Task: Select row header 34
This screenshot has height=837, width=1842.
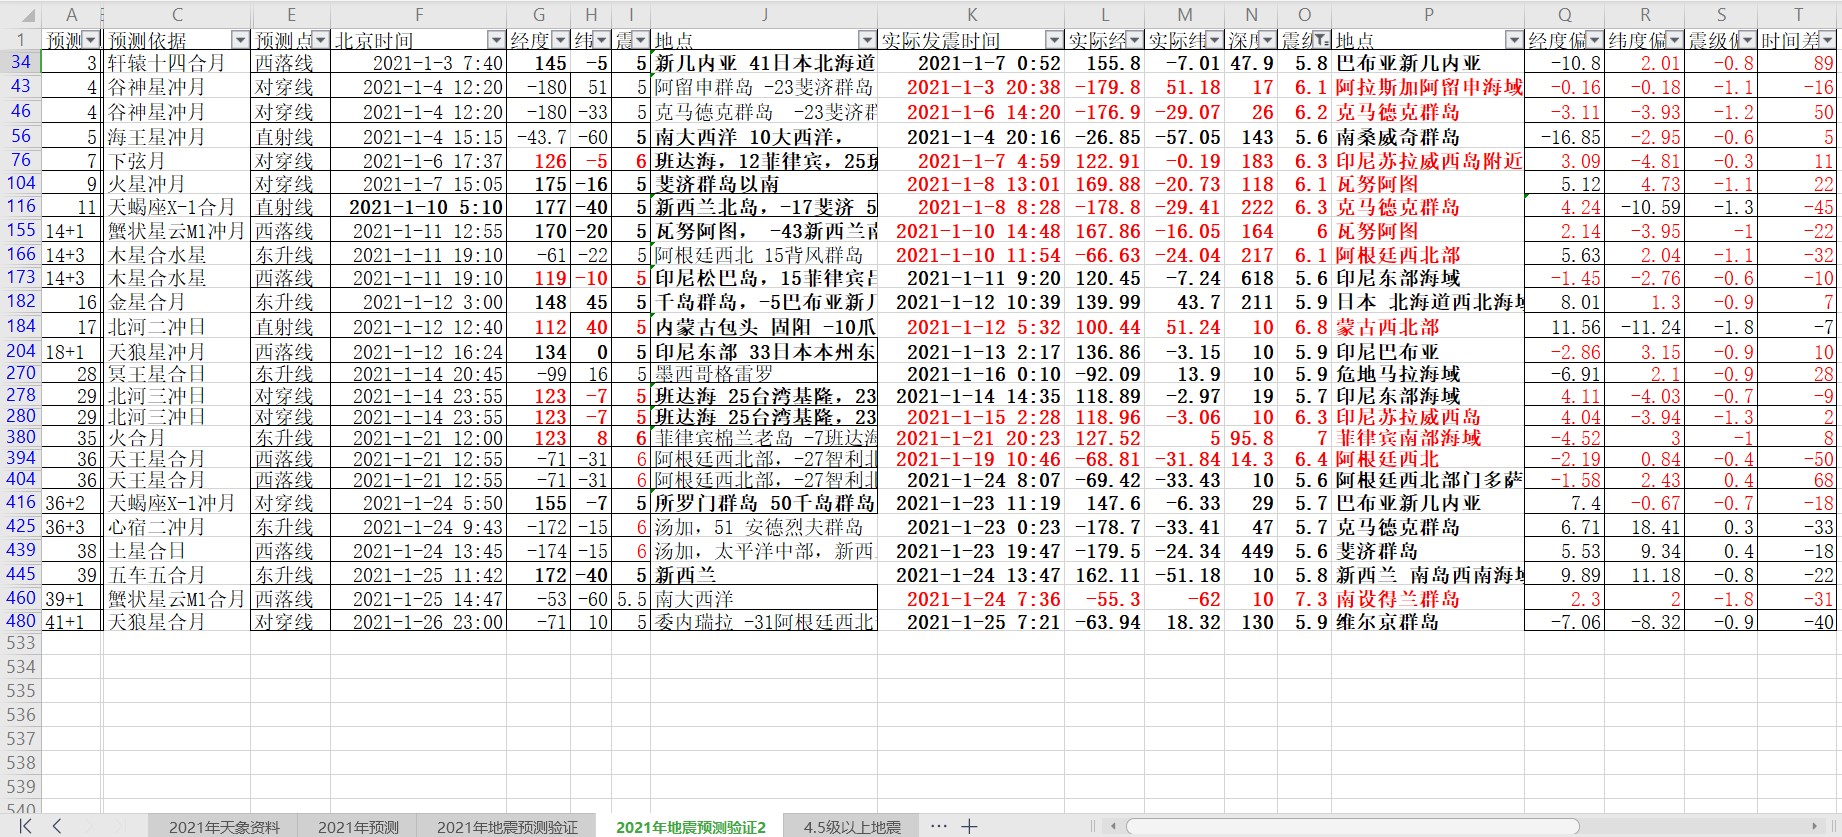Action: 20,62
